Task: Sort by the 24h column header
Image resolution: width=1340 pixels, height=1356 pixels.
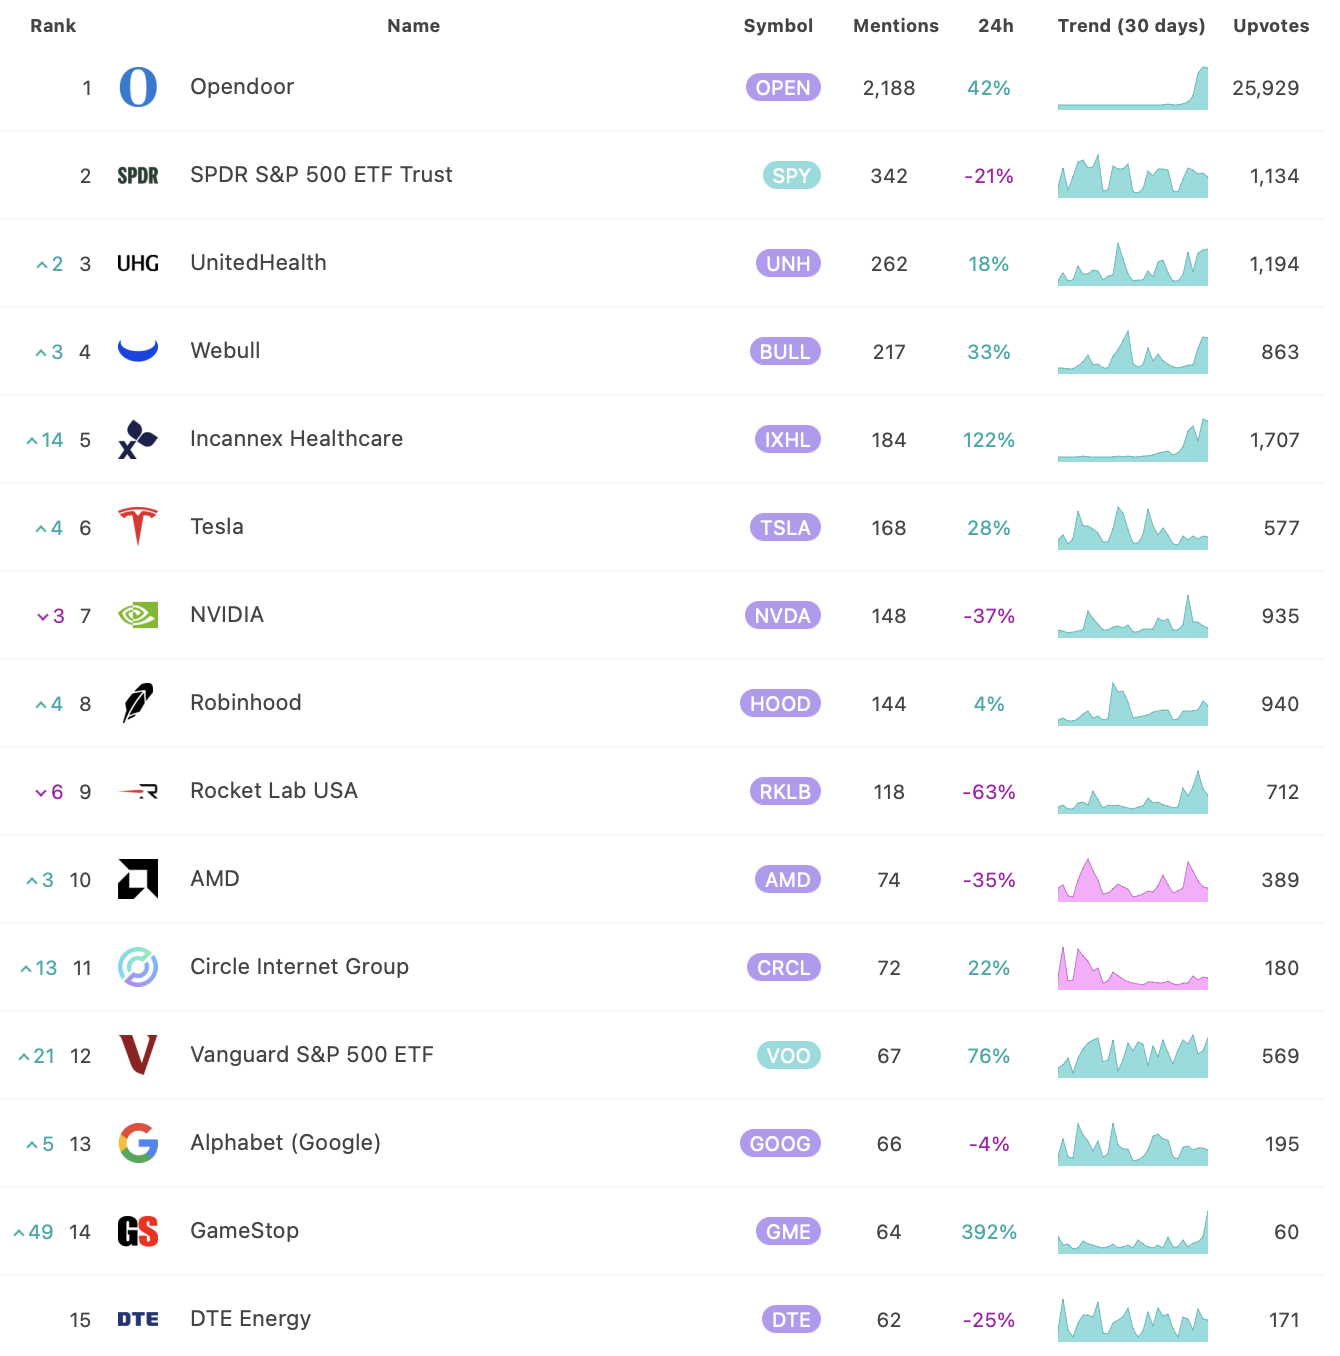Action: pyautogui.click(x=996, y=26)
